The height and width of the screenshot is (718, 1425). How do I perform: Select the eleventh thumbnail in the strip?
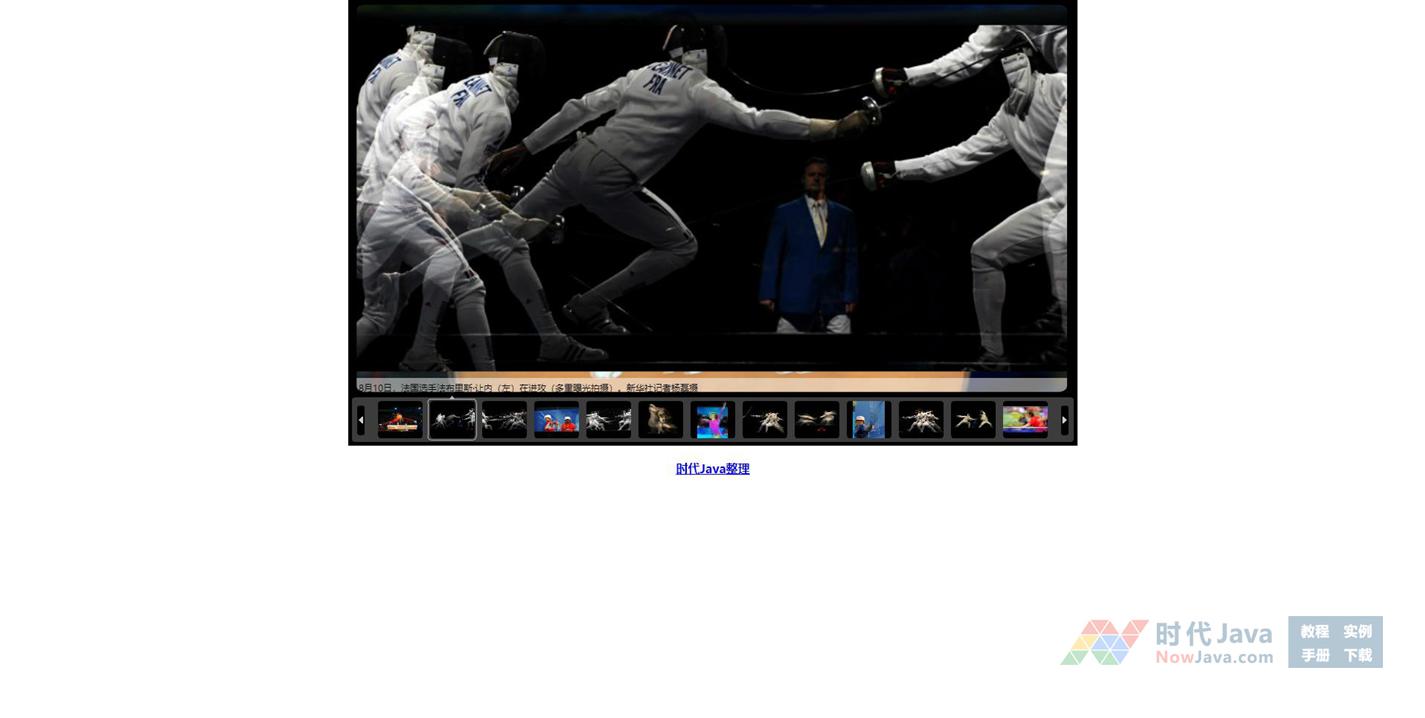(920, 420)
